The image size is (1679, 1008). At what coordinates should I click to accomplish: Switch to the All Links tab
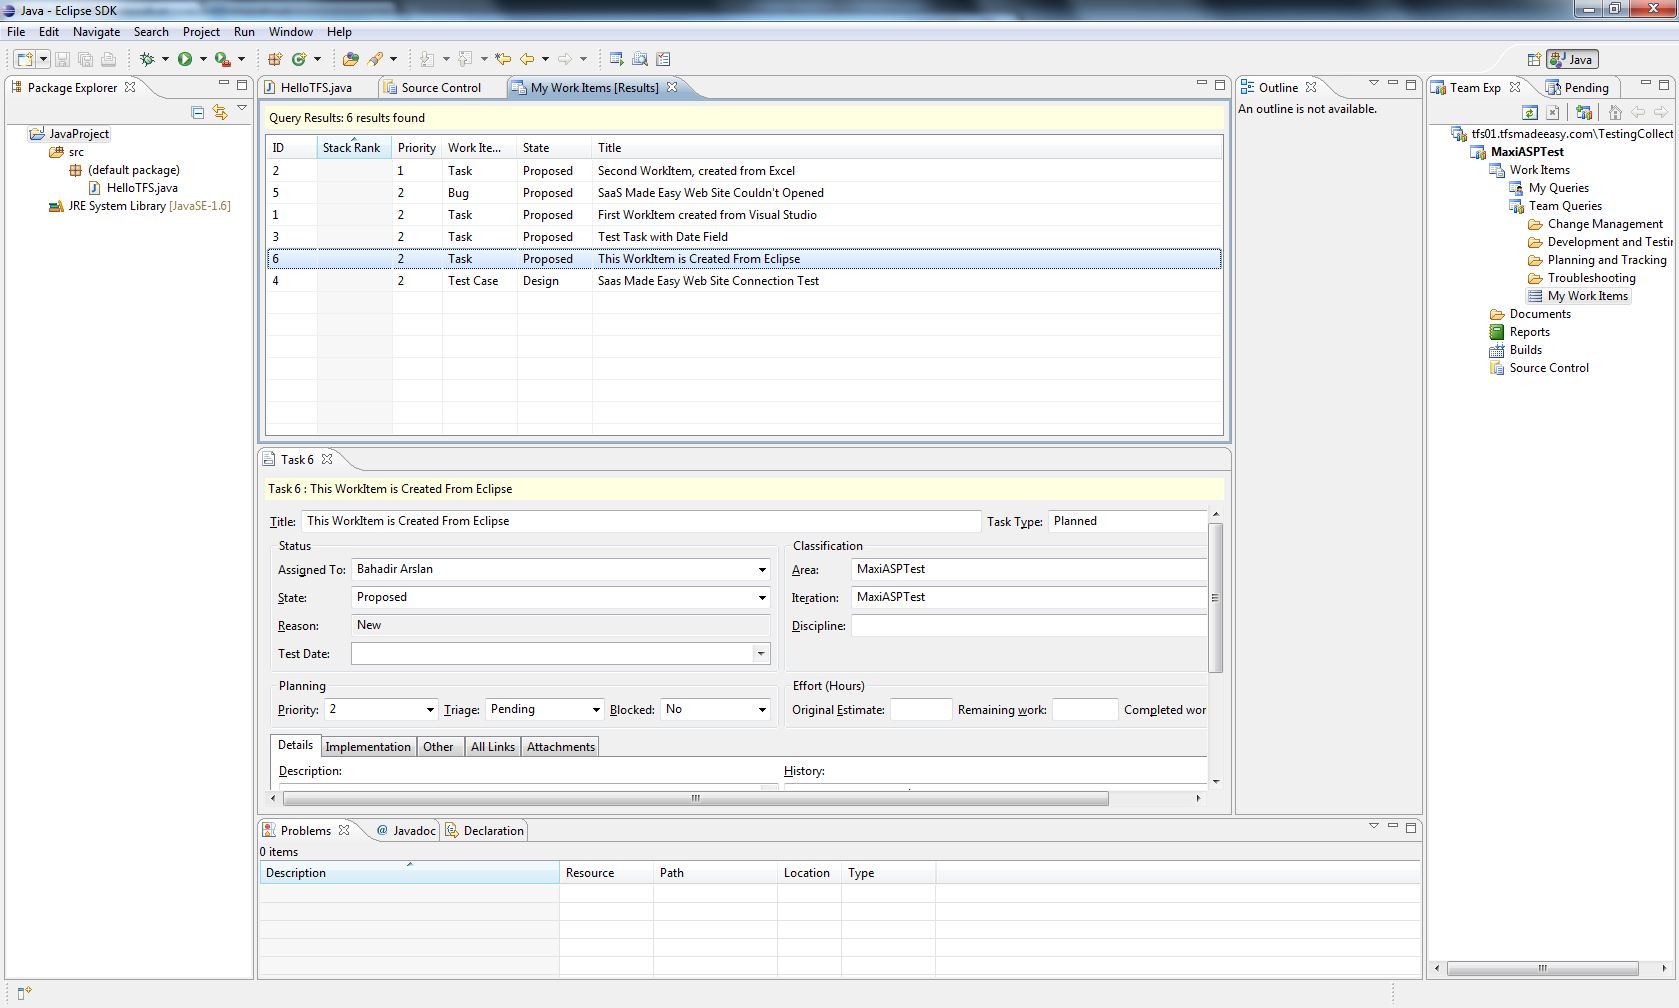point(493,747)
